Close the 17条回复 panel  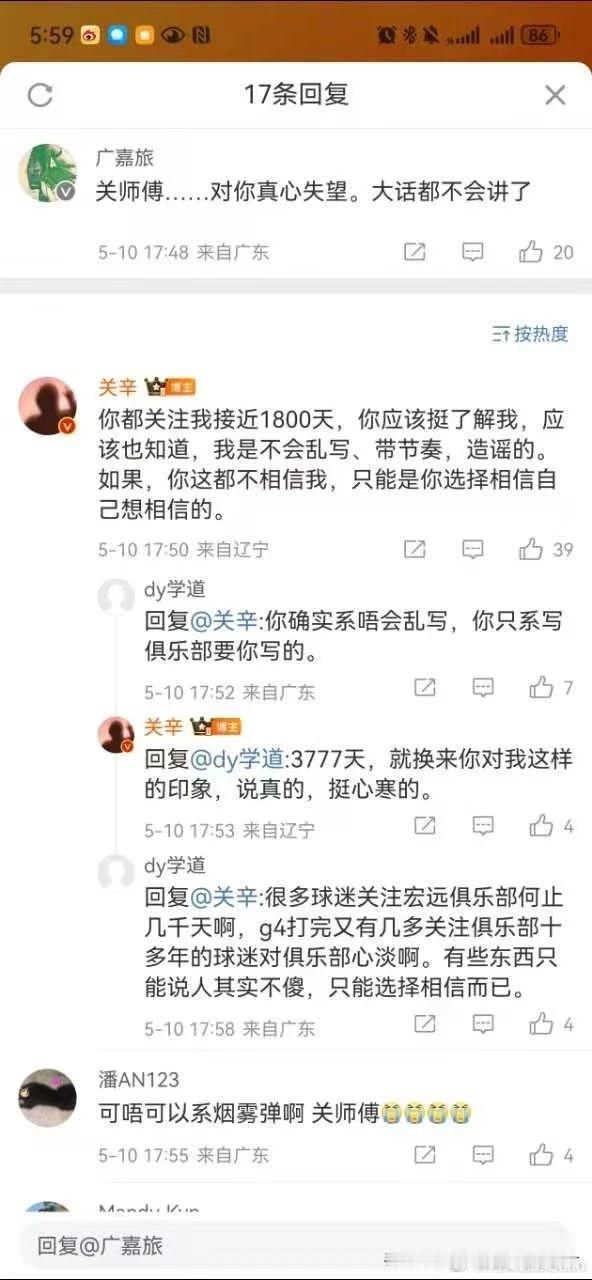point(555,95)
